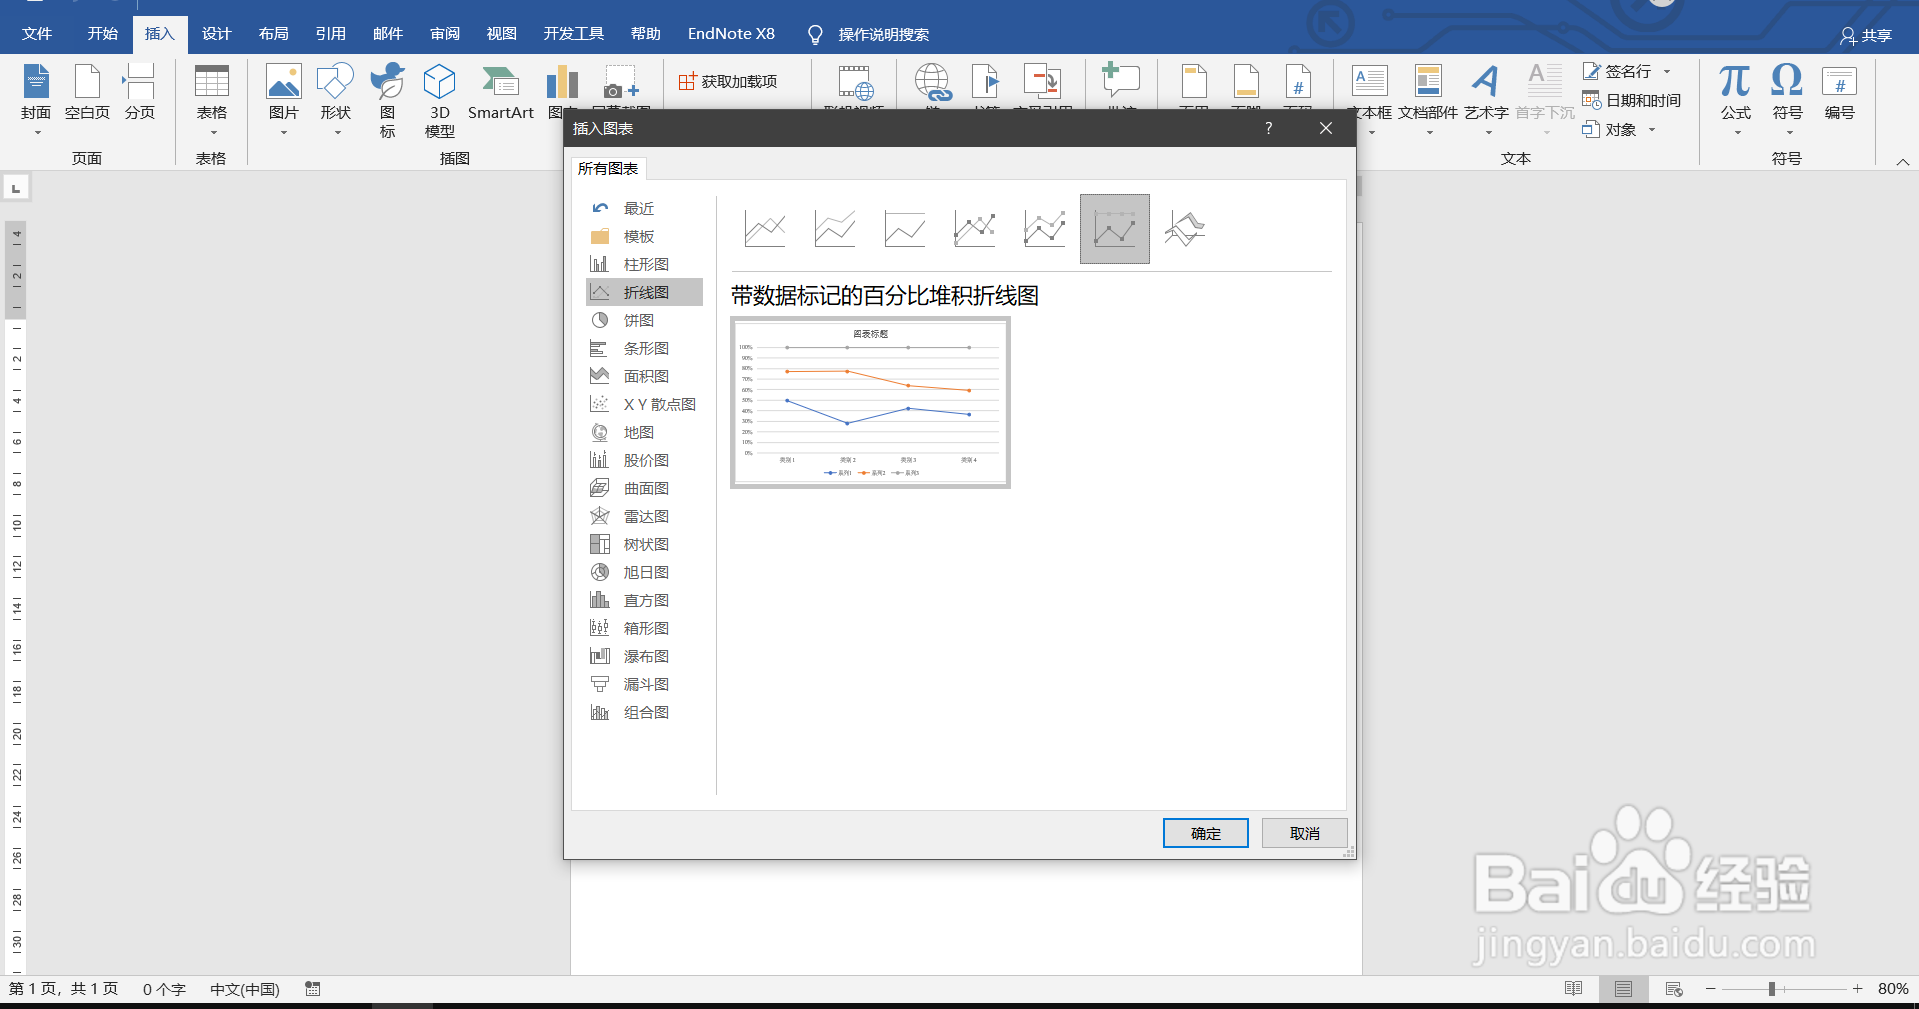The height and width of the screenshot is (1009, 1919).
Task: Click Get Add-ins (获取加载项)
Action: click(728, 81)
